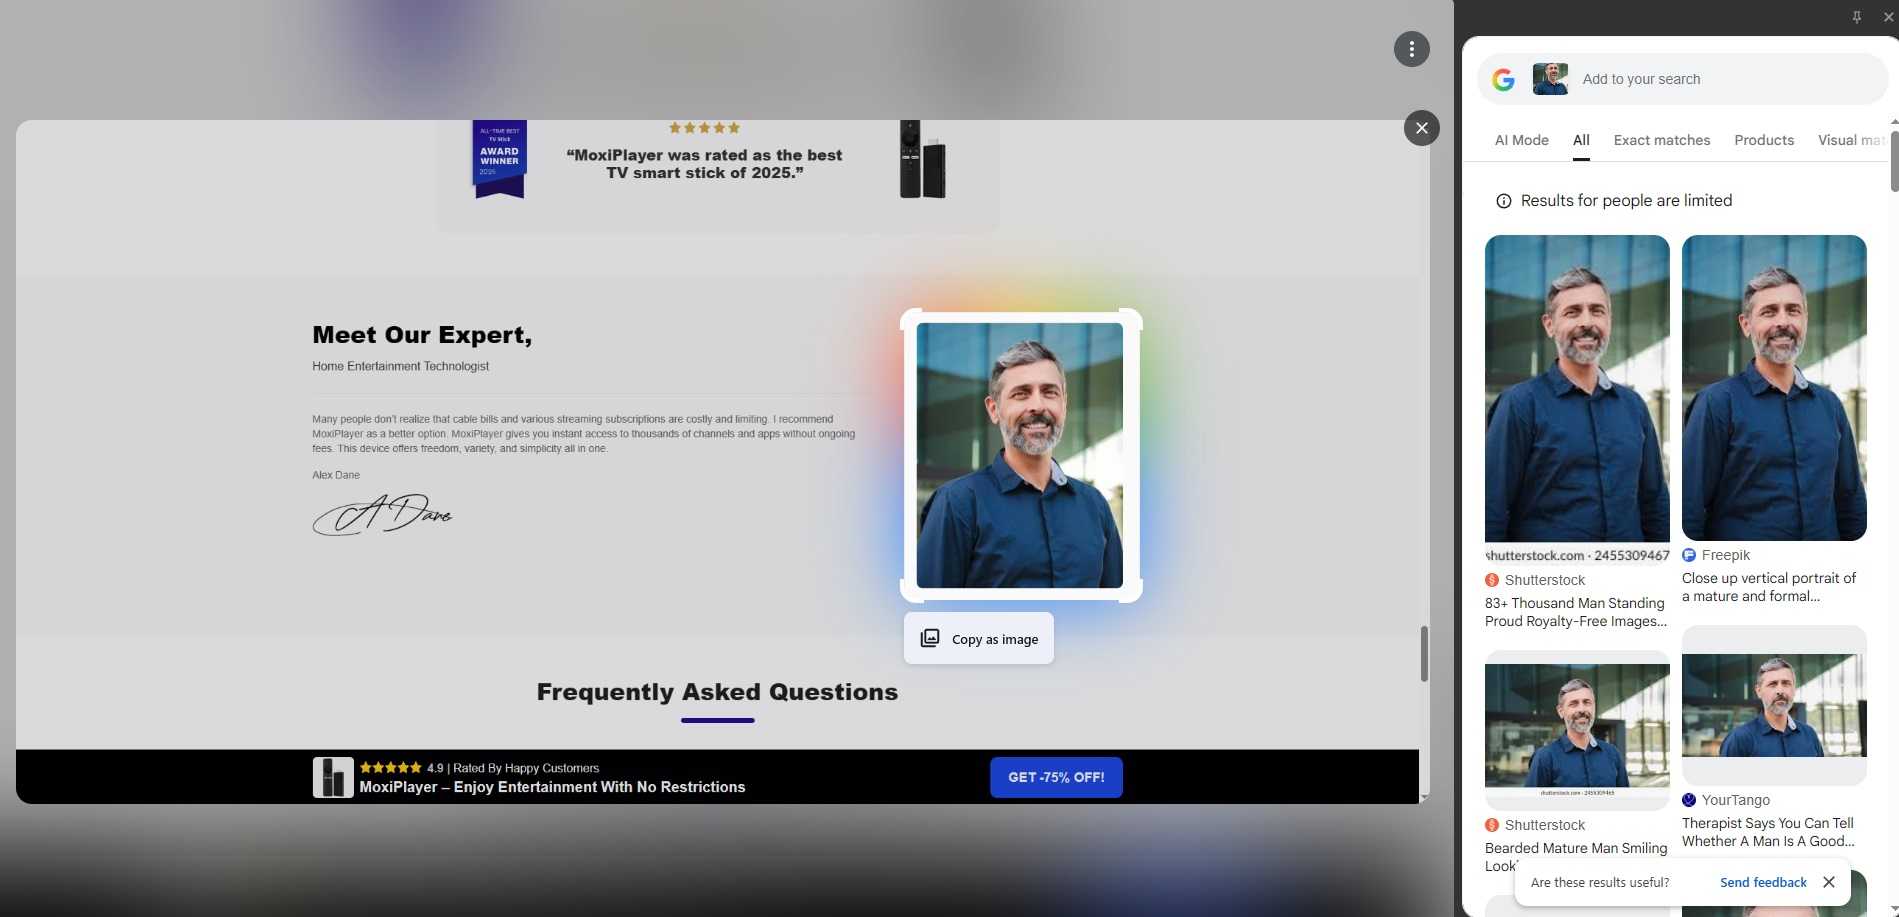Click the selected image thumbnail in search box
Screen dimensions: 1899x917
(1550, 79)
